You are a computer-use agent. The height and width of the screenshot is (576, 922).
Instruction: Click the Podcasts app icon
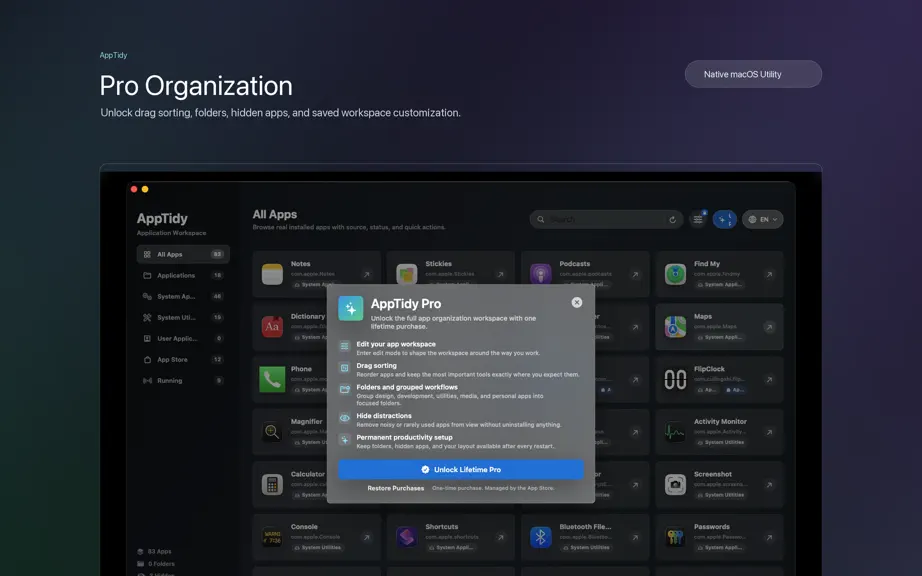pyautogui.click(x=541, y=274)
